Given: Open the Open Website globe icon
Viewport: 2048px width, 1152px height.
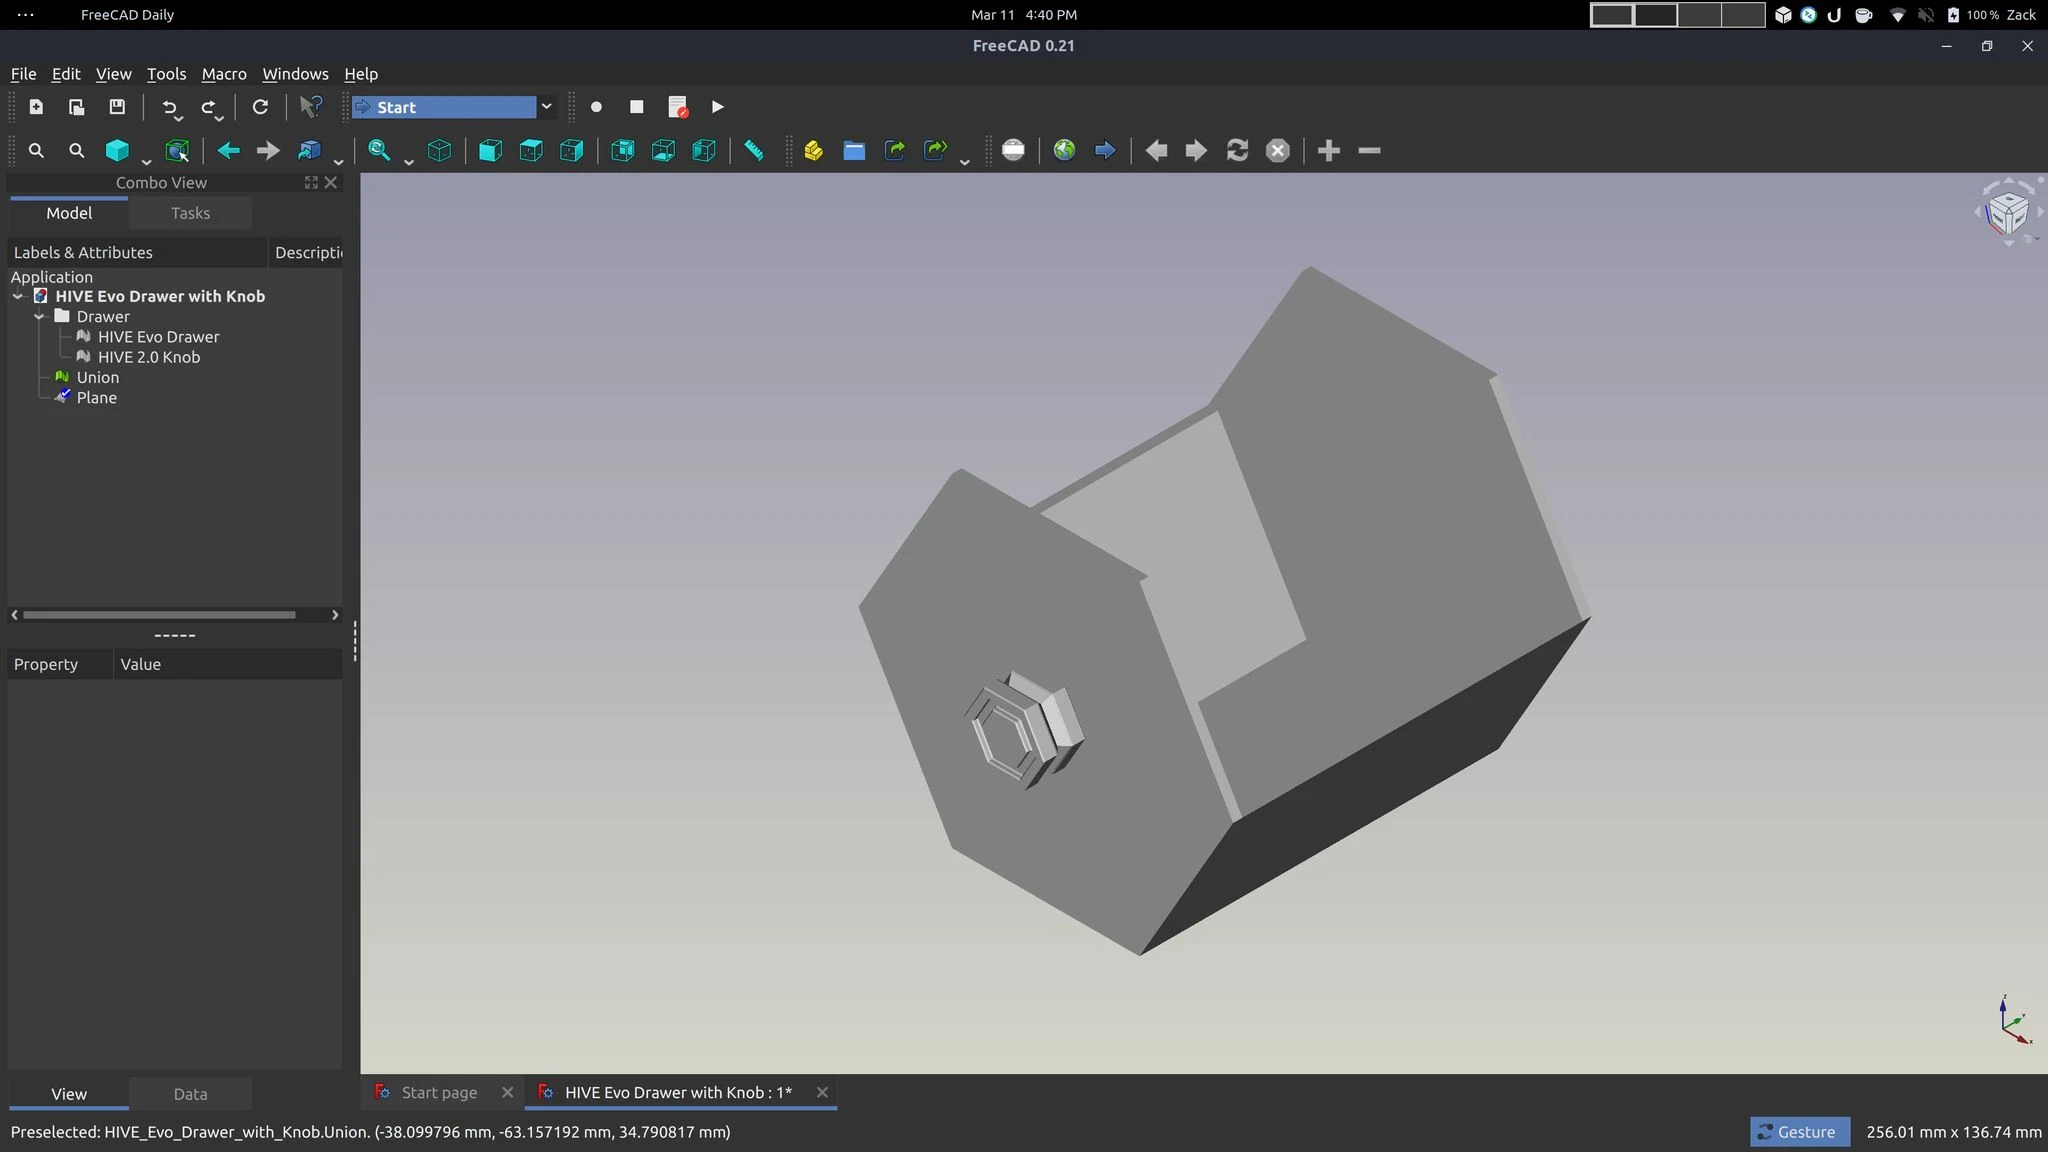Looking at the screenshot, I should 1065,150.
